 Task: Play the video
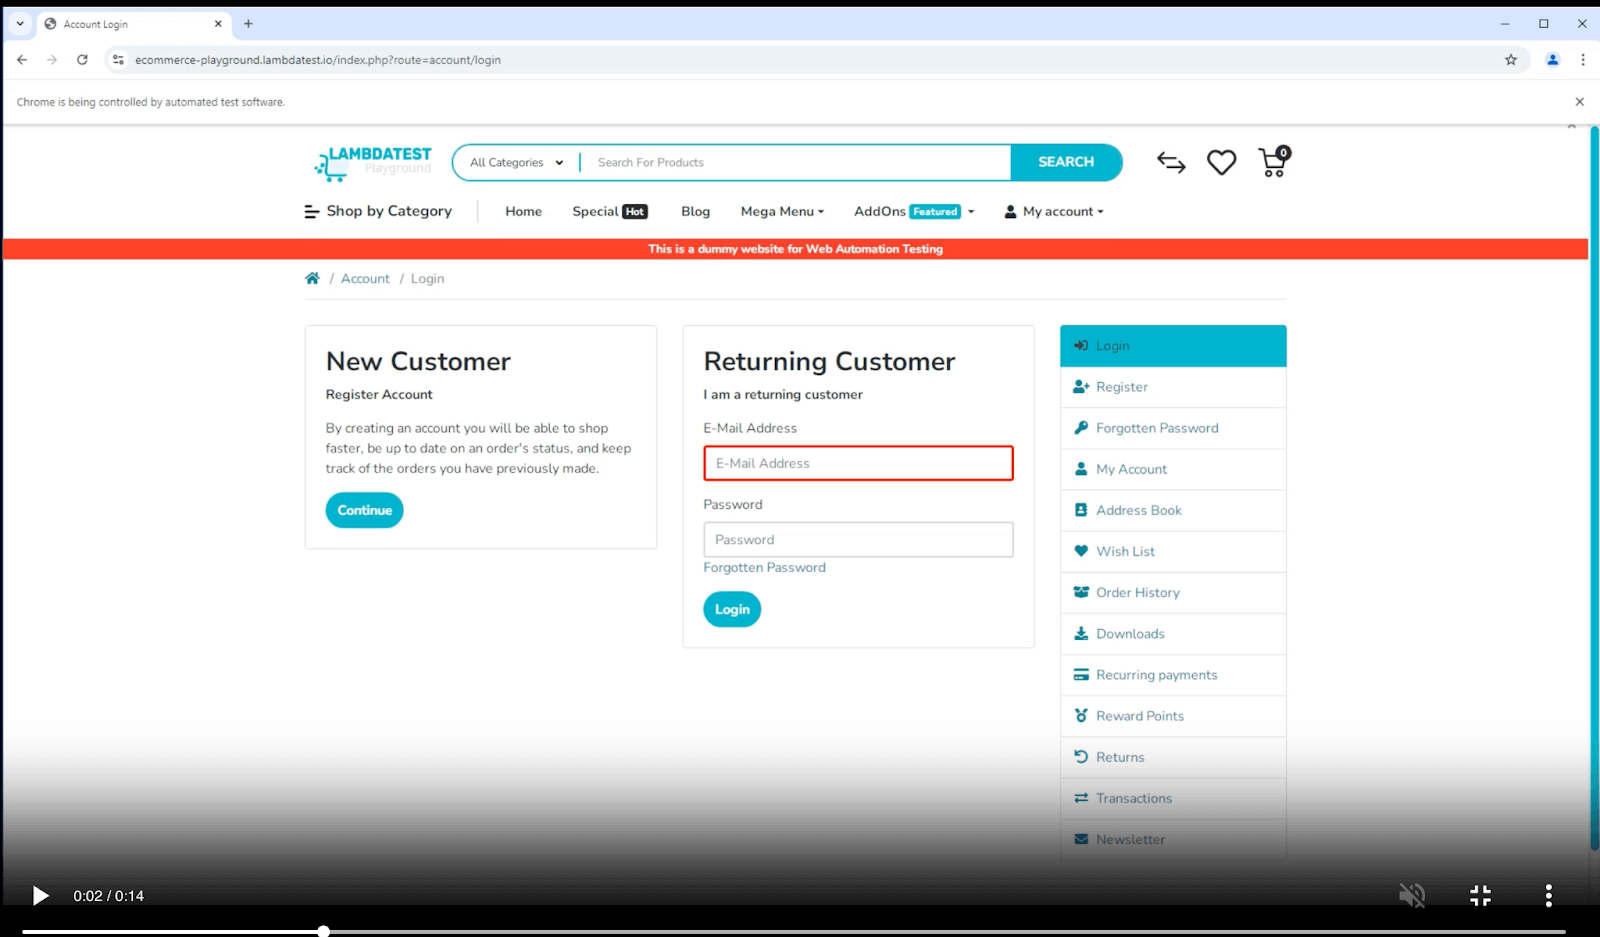tap(40, 895)
